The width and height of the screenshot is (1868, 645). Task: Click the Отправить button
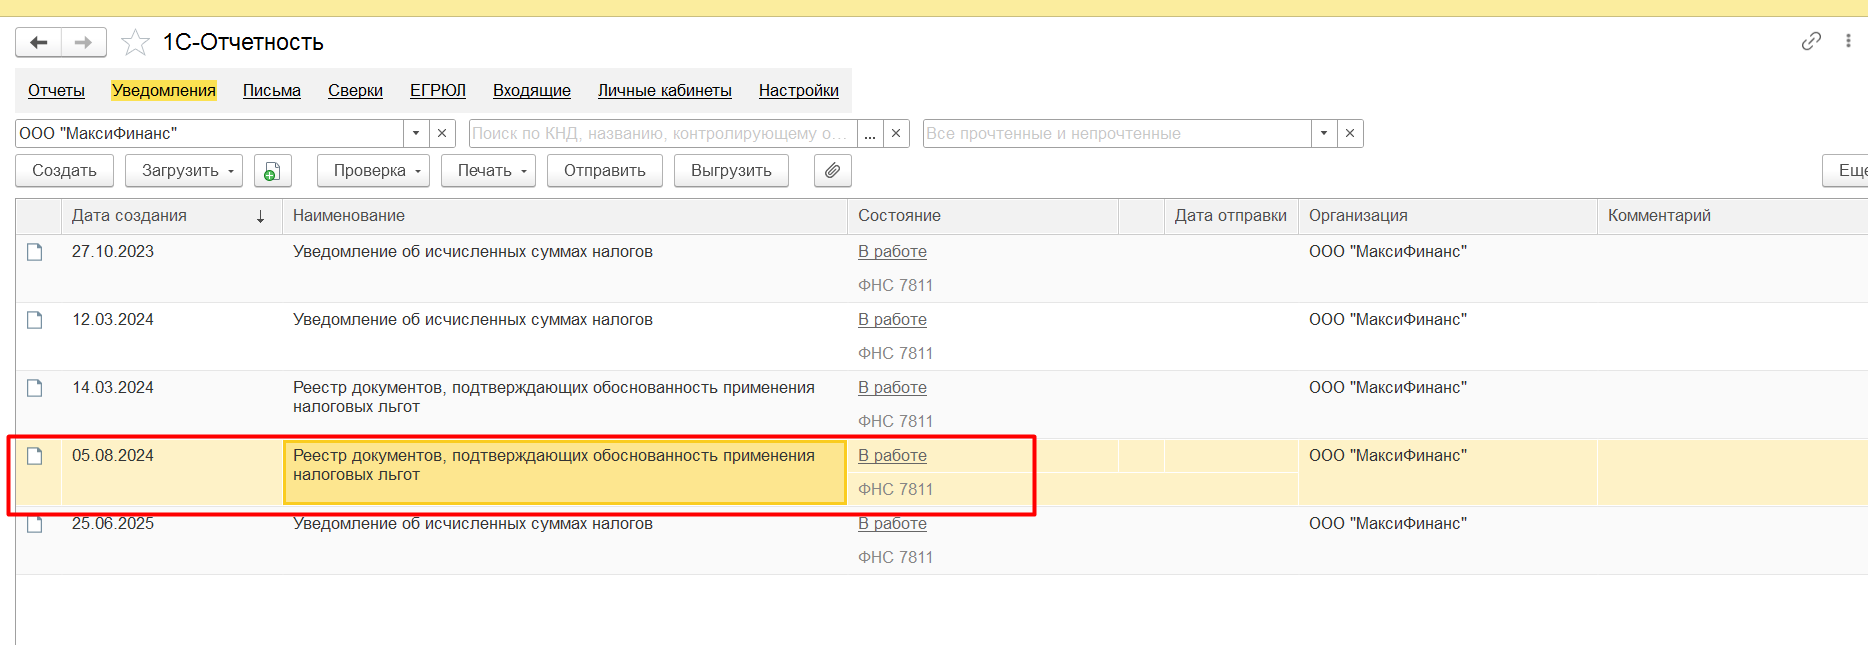tap(605, 171)
